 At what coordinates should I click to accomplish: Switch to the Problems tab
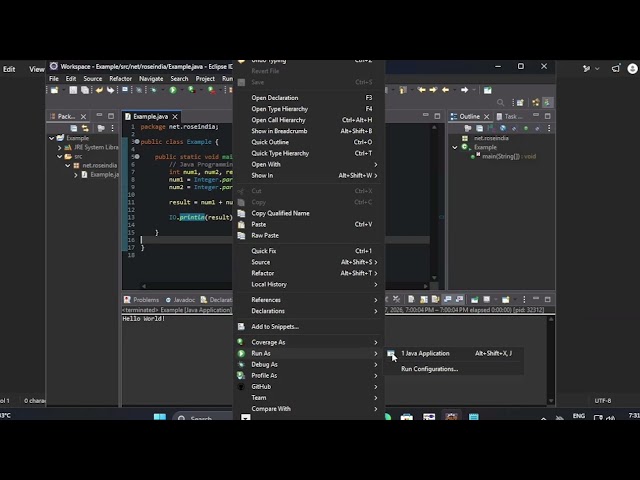[141, 300]
